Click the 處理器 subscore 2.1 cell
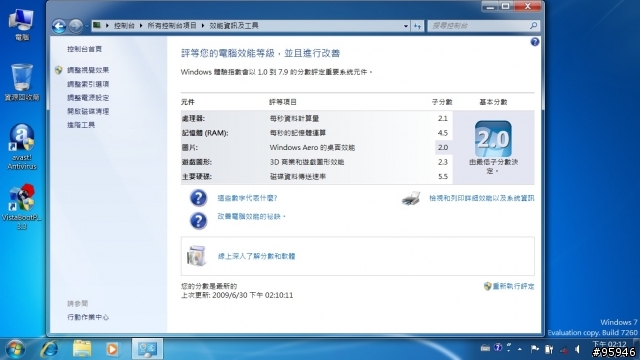Screen dimensions: 640x360 click(443, 118)
